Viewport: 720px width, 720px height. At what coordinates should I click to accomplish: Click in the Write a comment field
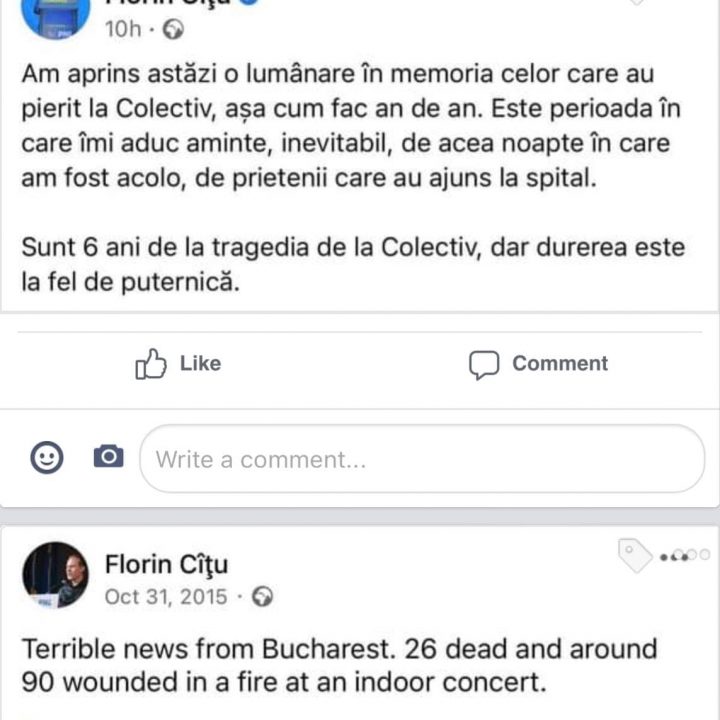(422, 459)
